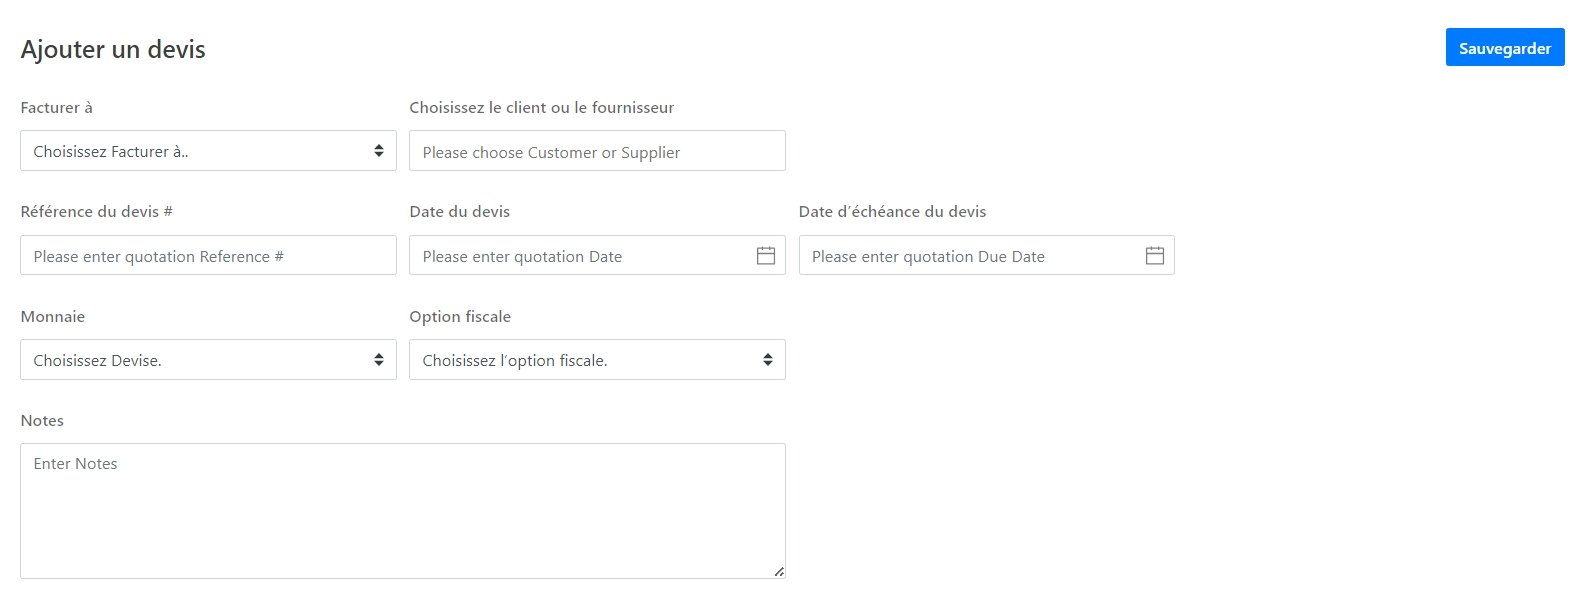Image resolution: width=1578 pixels, height=596 pixels.
Task: Click the "Facturer à" field label
Action: [56, 108]
